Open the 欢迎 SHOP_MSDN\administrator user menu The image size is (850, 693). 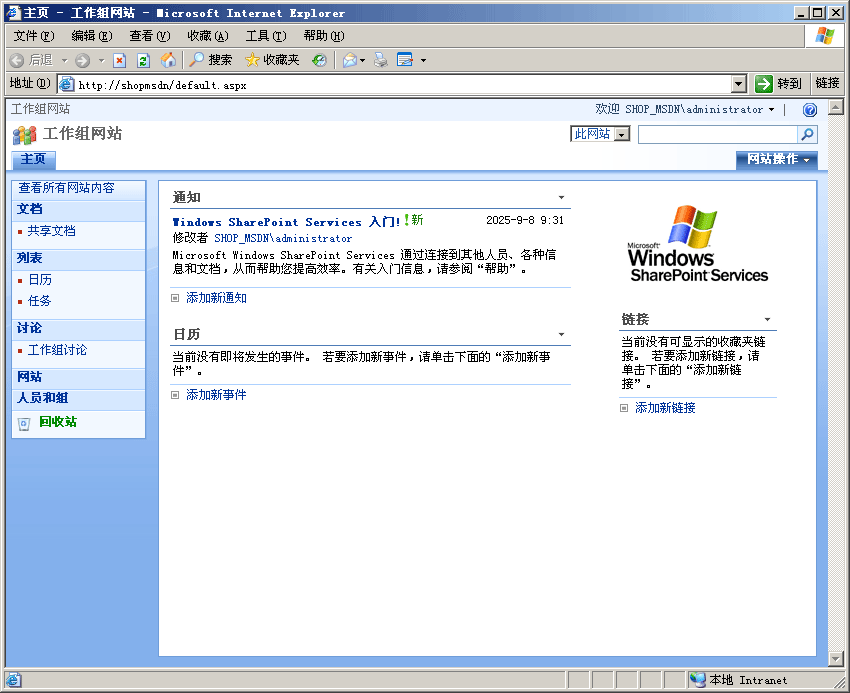[x=685, y=110]
